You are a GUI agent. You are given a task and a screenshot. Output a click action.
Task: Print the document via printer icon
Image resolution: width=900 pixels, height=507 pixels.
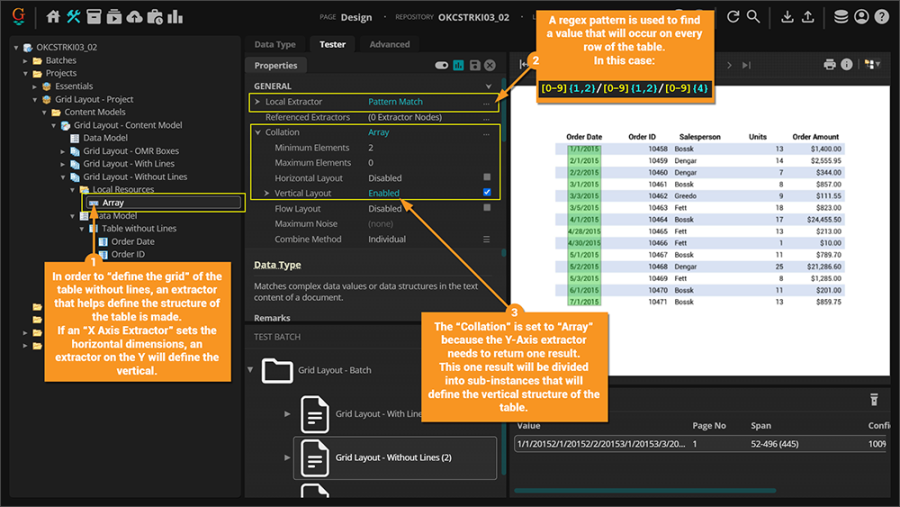(829, 64)
